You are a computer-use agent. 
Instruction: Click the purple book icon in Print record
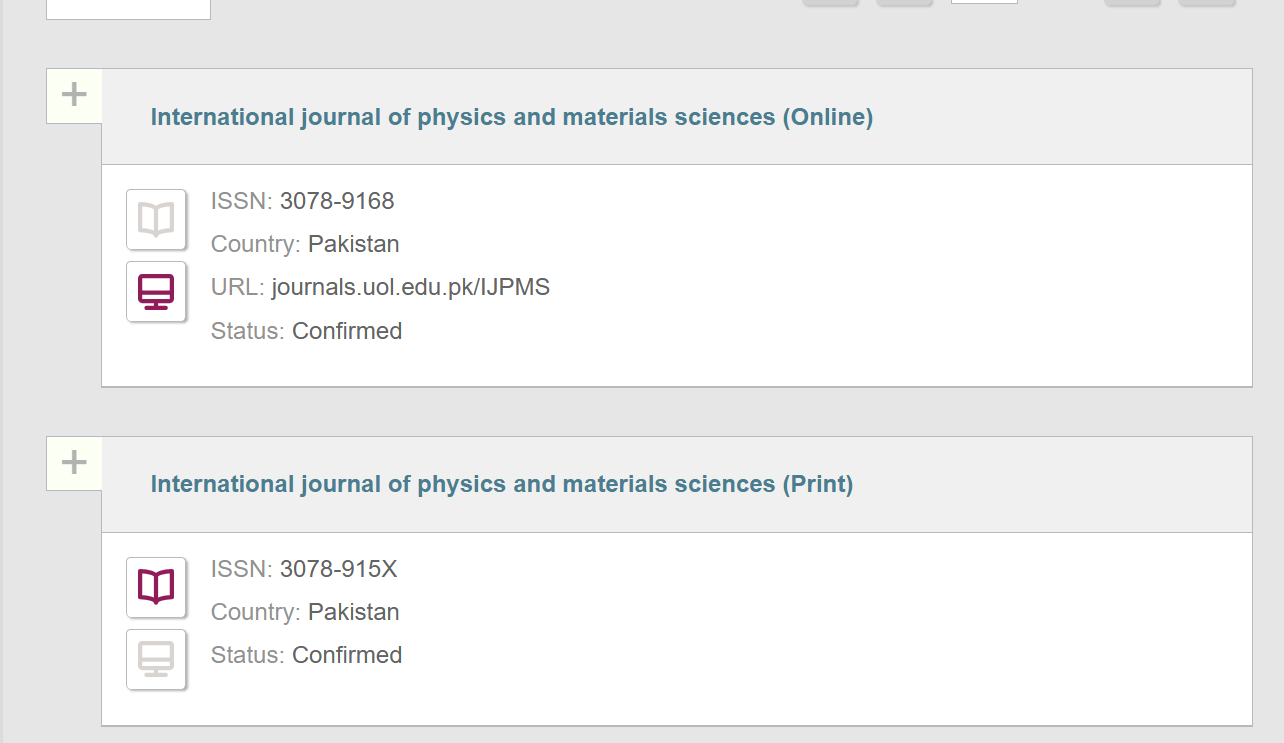[x=156, y=587]
